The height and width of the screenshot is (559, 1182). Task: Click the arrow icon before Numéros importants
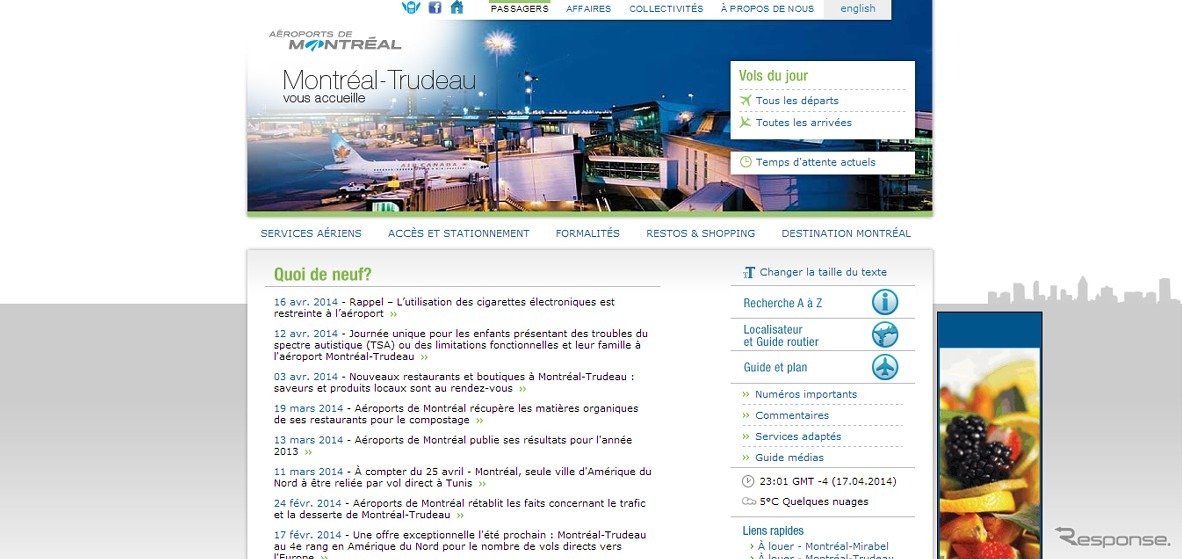[746, 394]
